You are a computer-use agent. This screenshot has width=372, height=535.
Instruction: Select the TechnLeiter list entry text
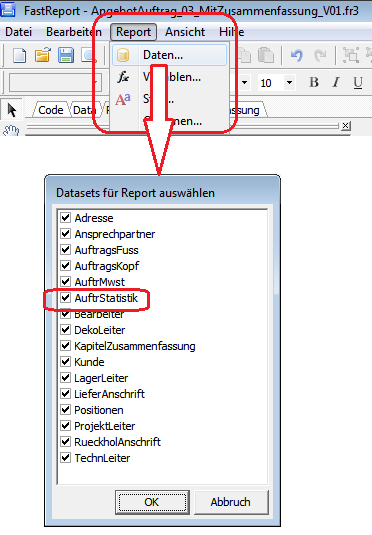[102, 458]
